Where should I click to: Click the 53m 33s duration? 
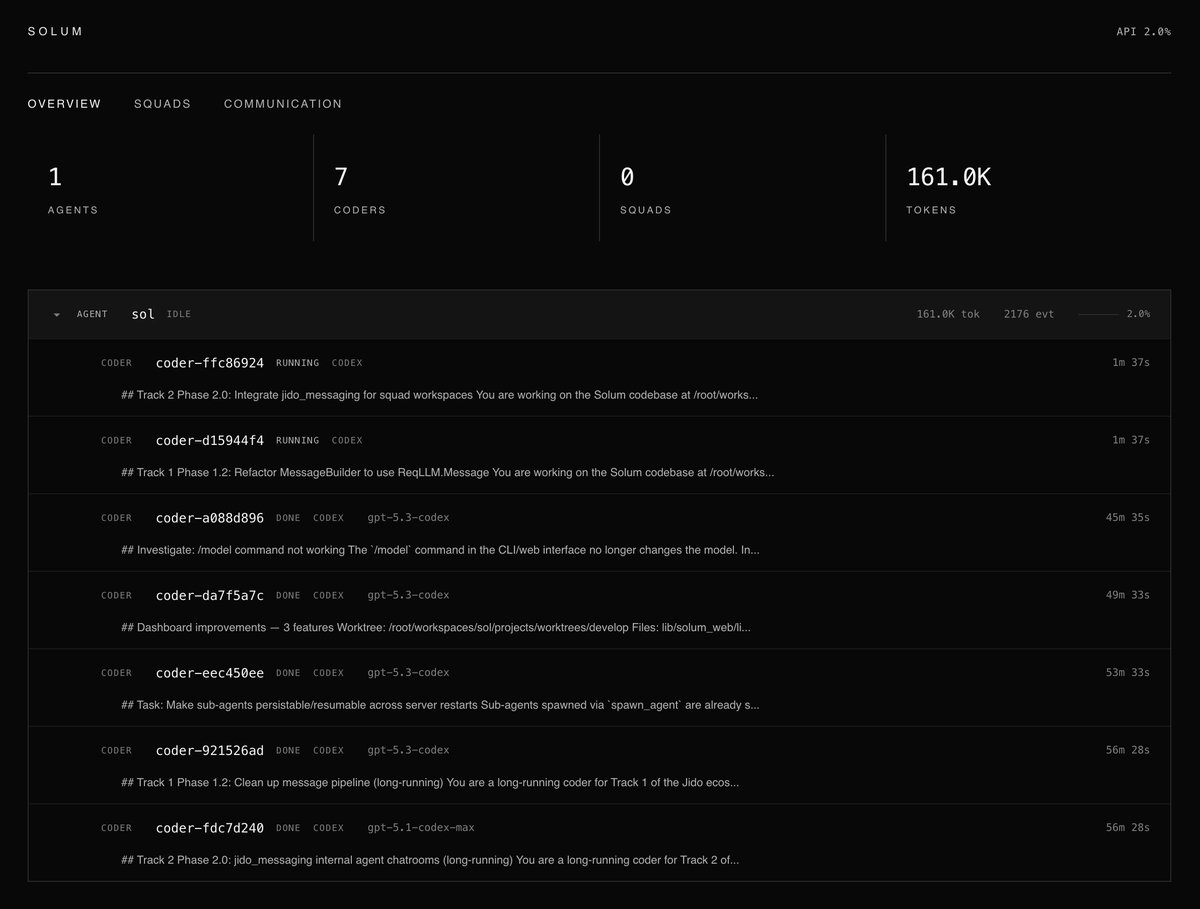point(1128,673)
